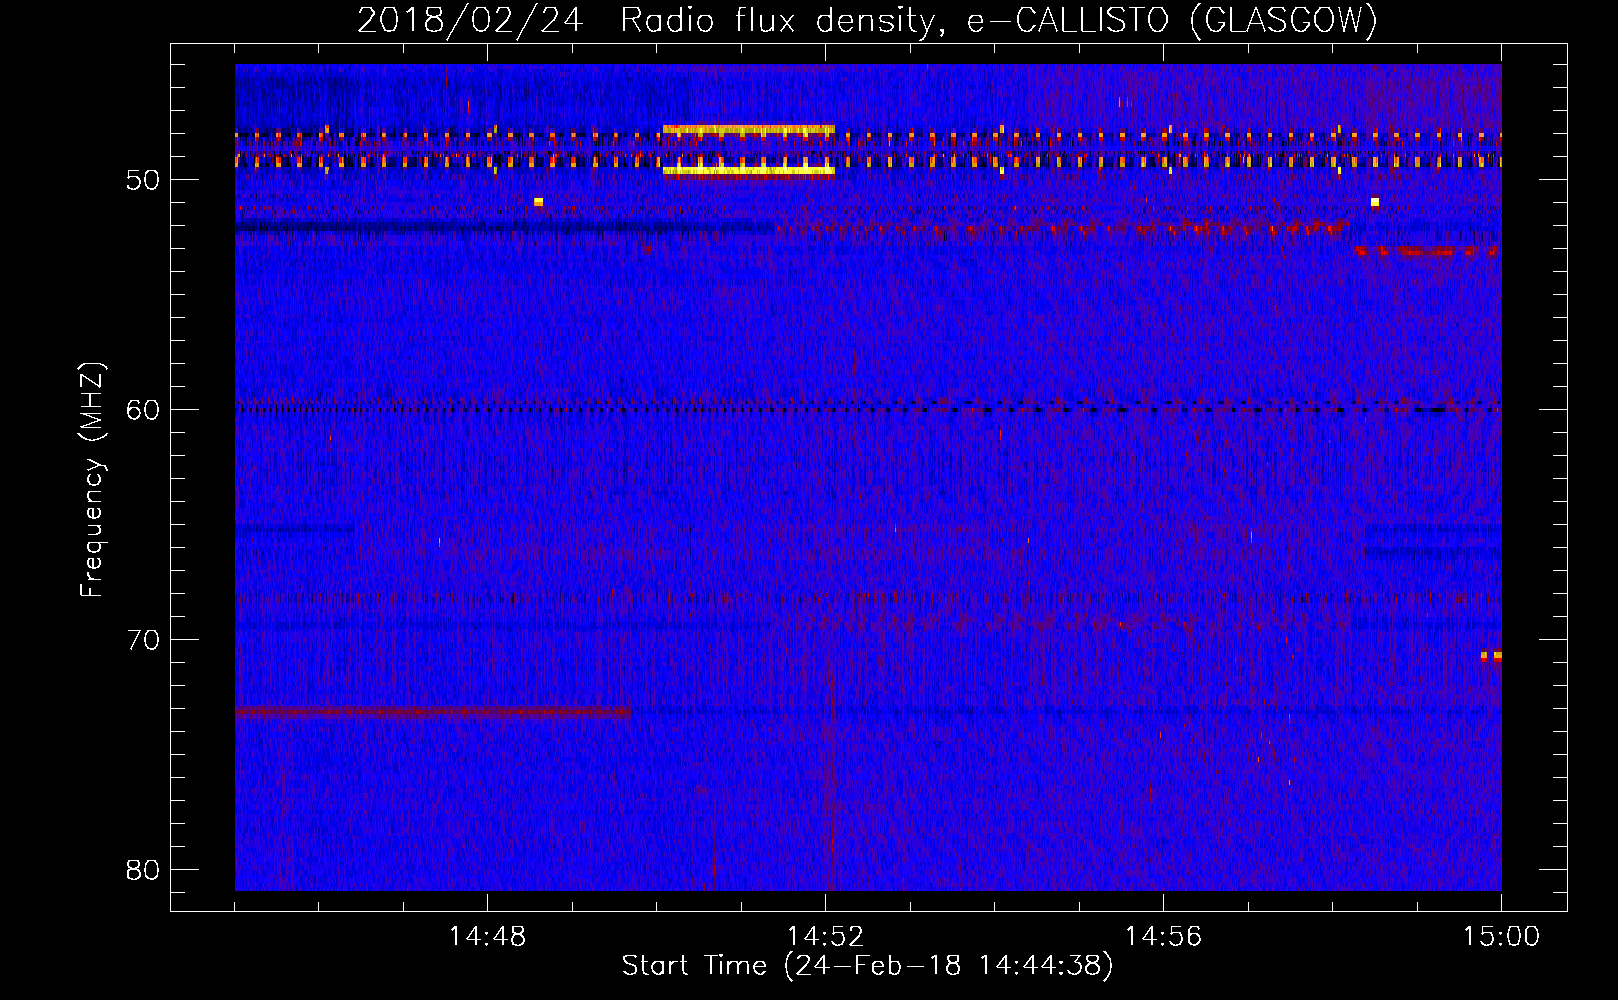Click the '15:00' time tick label
The image size is (1618, 1000).
pyautogui.click(x=1501, y=937)
